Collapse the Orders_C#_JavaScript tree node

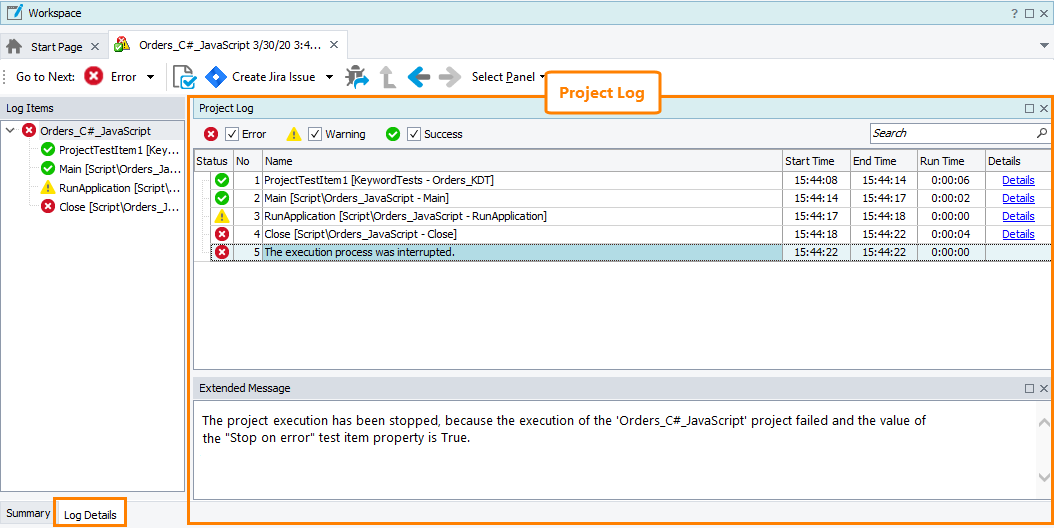click(x=10, y=131)
